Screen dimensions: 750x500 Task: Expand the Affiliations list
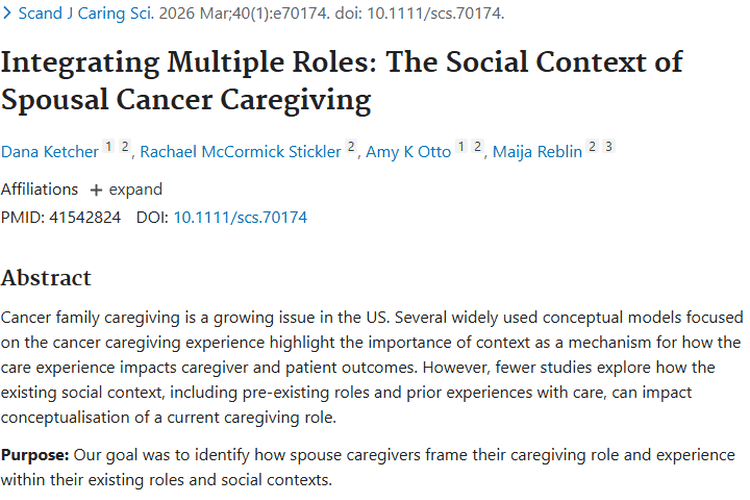(x=125, y=189)
